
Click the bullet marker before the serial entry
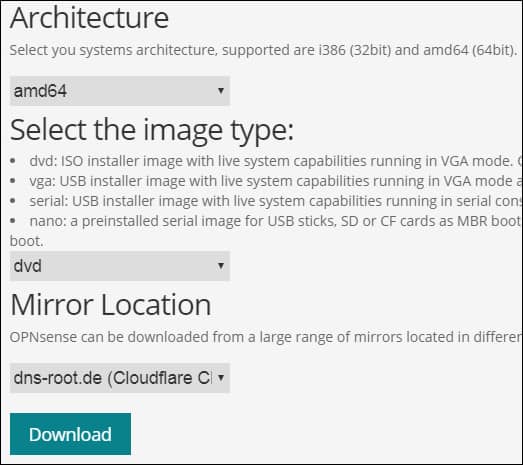tap(13, 201)
